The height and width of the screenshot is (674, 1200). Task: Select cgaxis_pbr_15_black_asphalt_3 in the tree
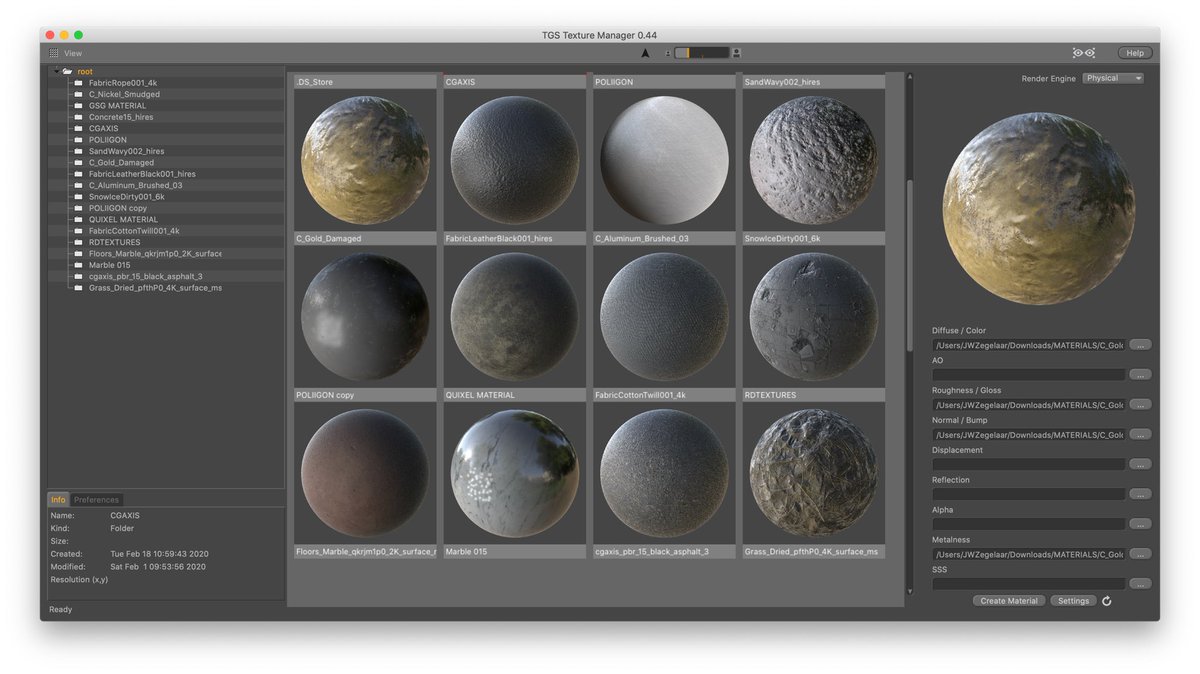[146, 276]
